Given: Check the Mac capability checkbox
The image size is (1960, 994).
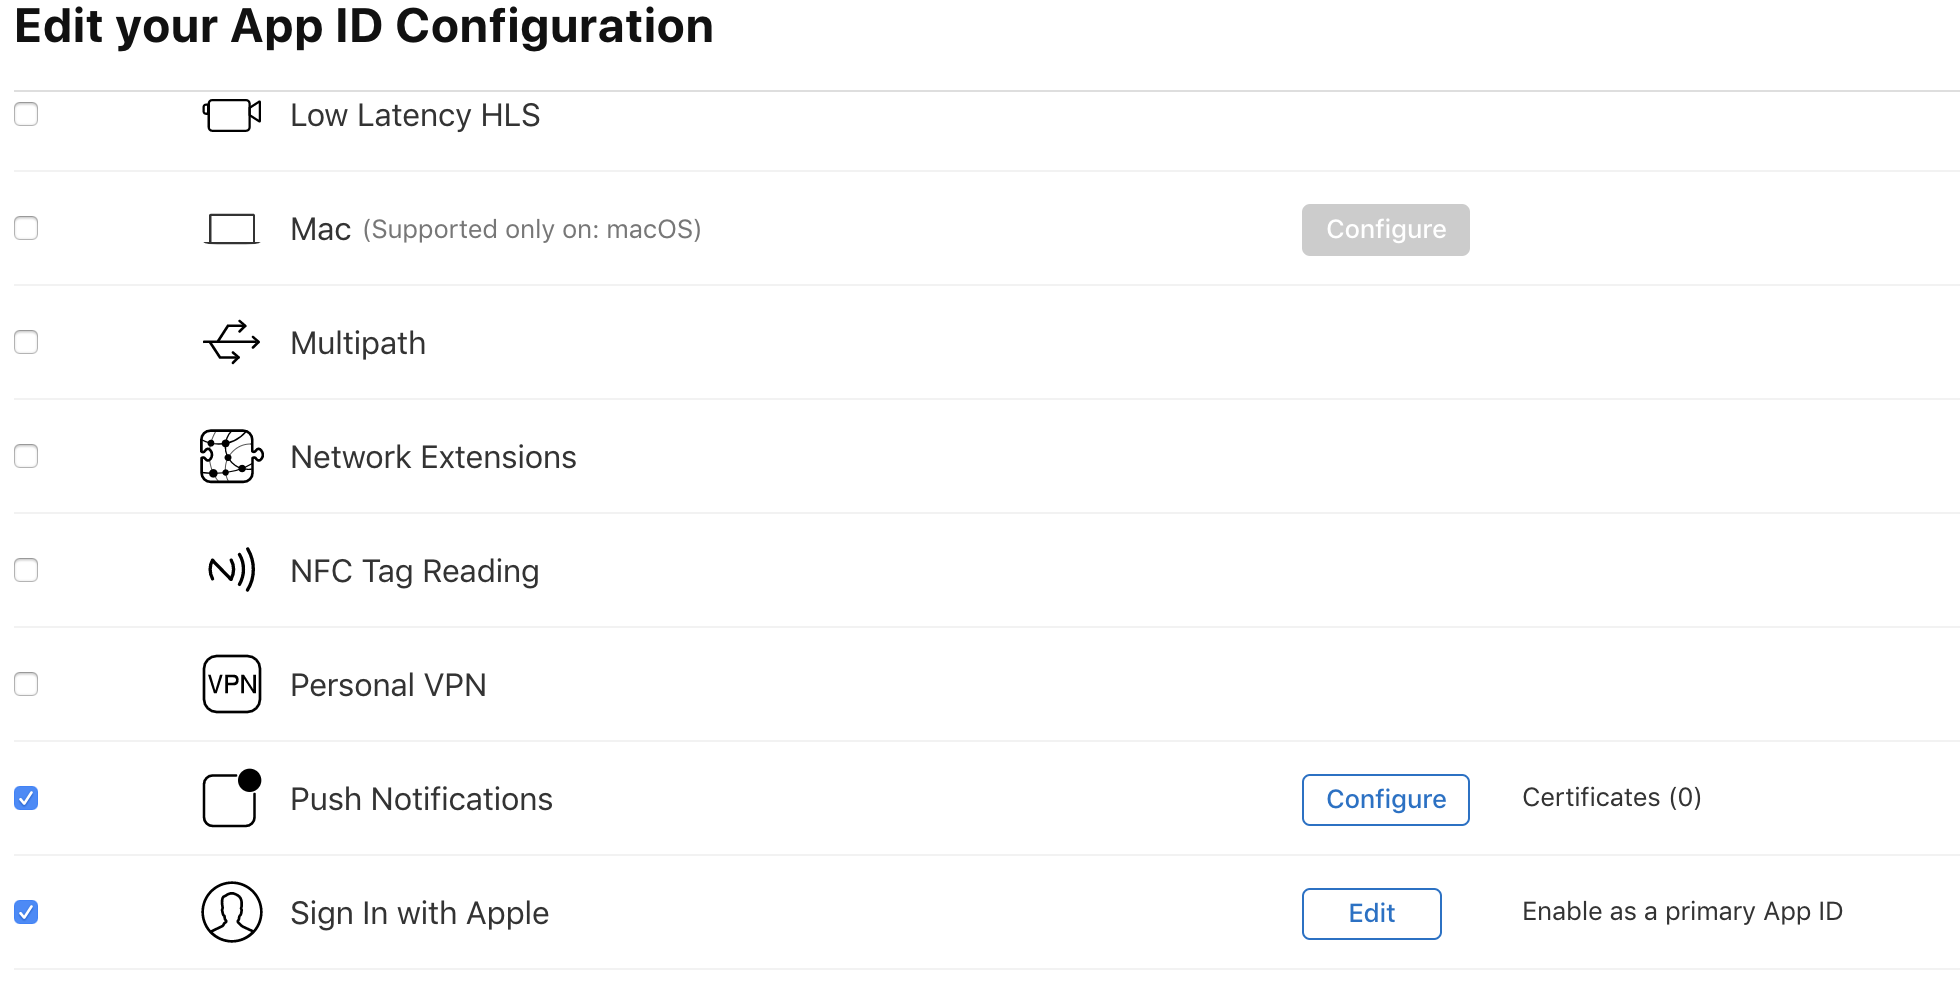Looking at the screenshot, I should pyautogui.click(x=26, y=228).
